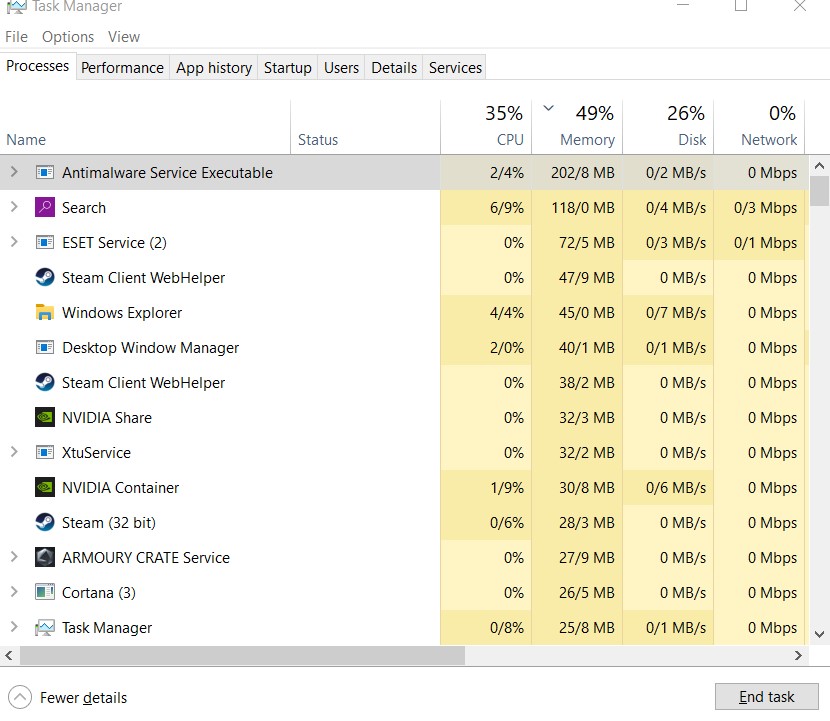Click the 0/7 MB/s disk value
Image resolution: width=830 pixels, height=721 pixels.
pyautogui.click(x=676, y=312)
